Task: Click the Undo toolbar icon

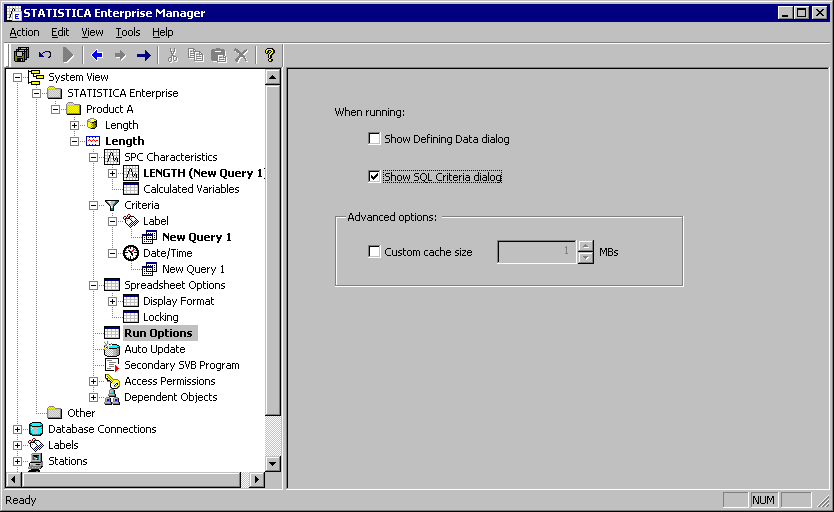Action: tap(45, 55)
